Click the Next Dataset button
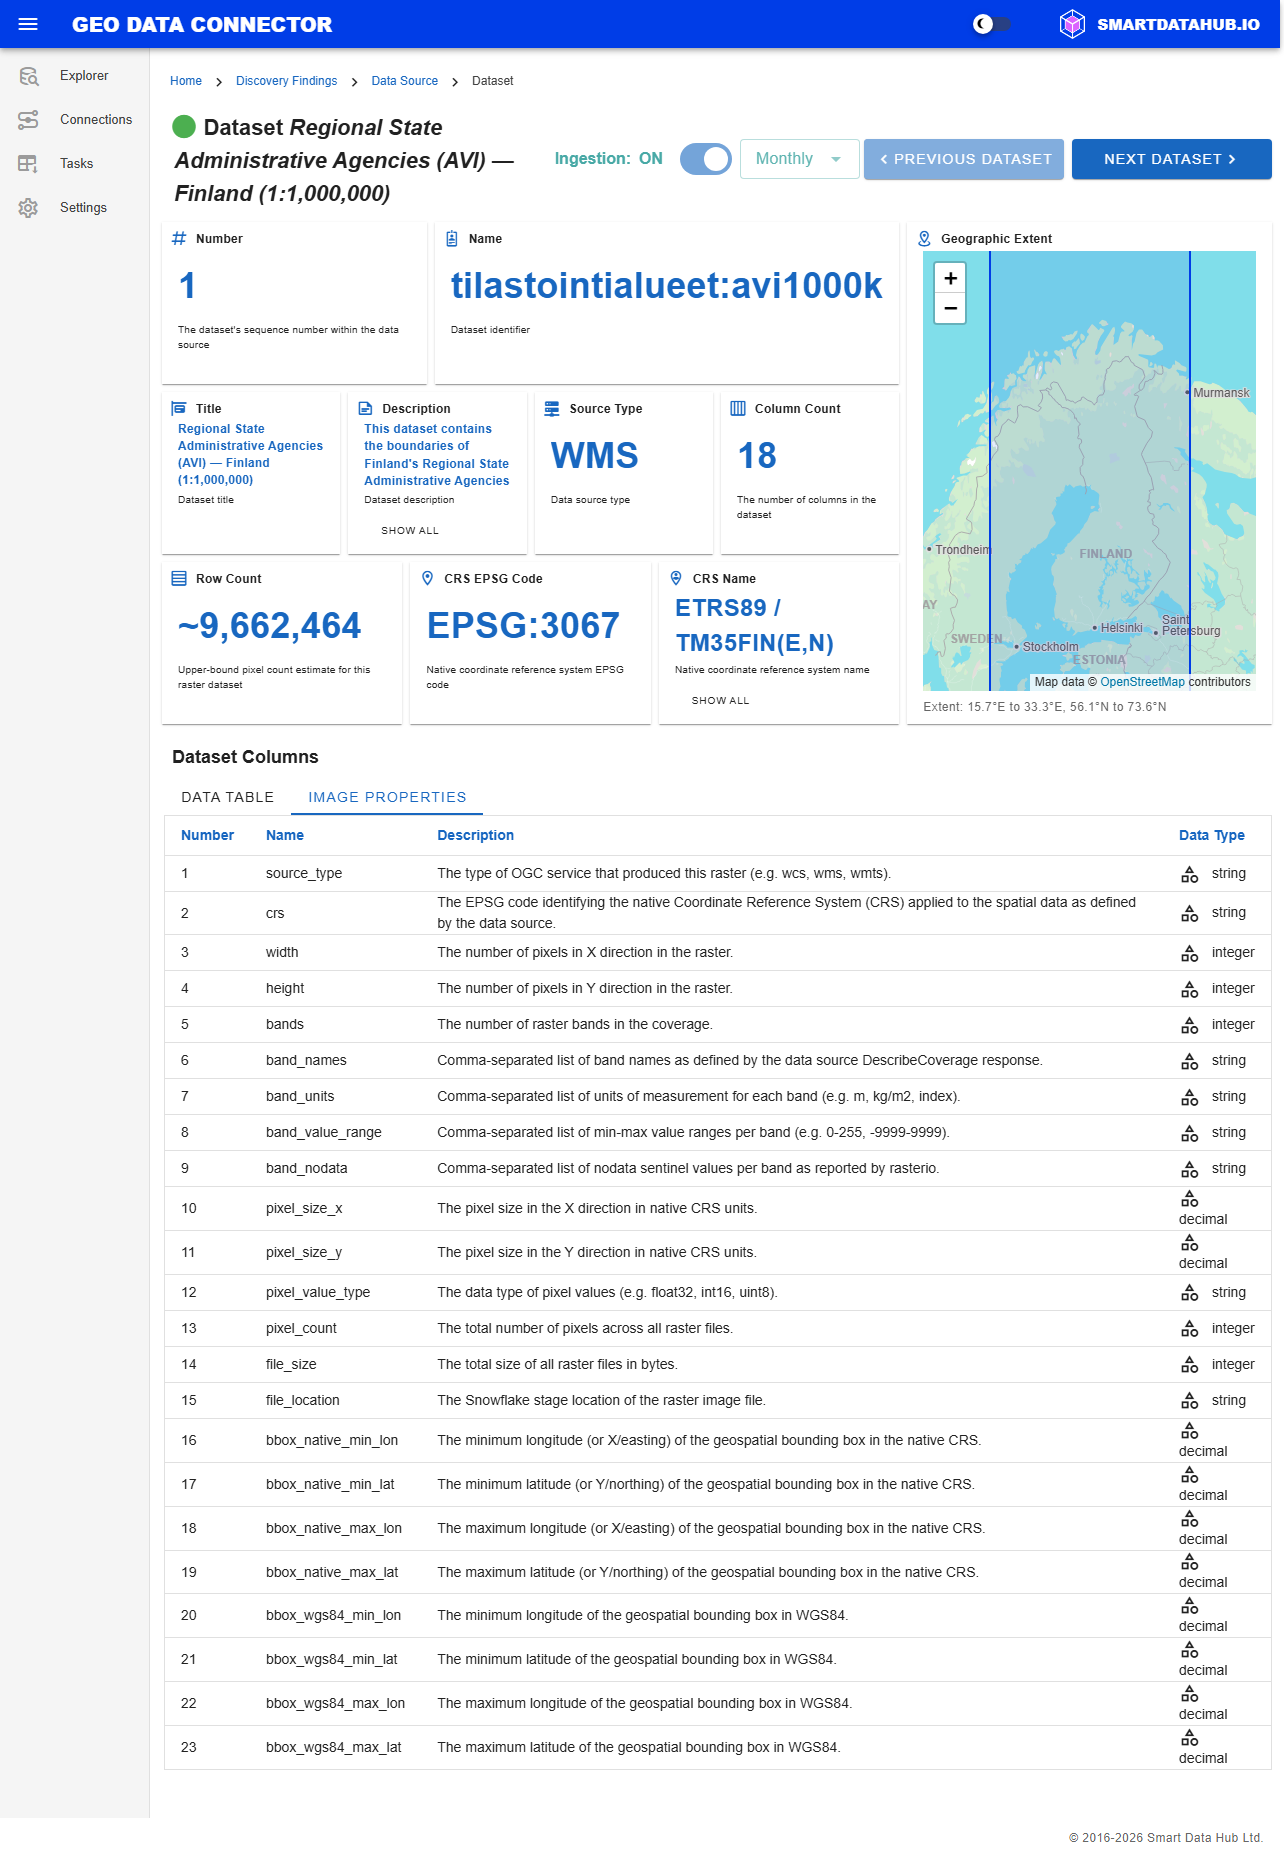Viewport: 1284px width, 1858px height. pos(1171,159)
